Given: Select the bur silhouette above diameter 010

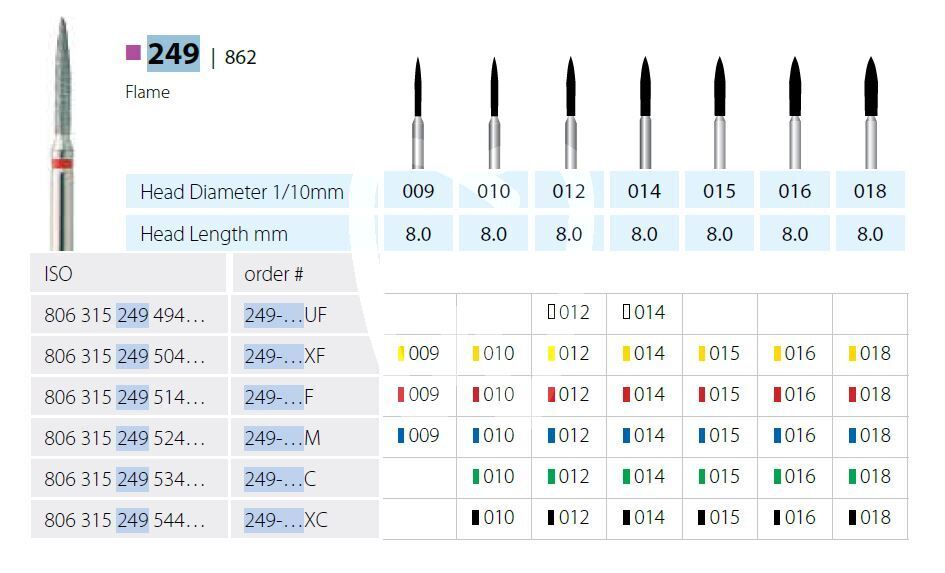Looking at the screenshot, I should (x=494, y=110).
